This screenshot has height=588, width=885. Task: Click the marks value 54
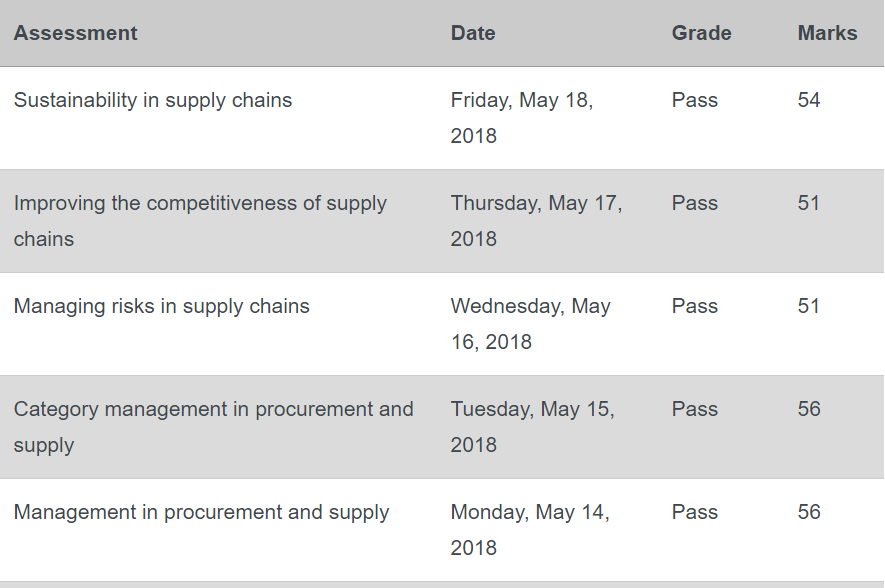809,100
